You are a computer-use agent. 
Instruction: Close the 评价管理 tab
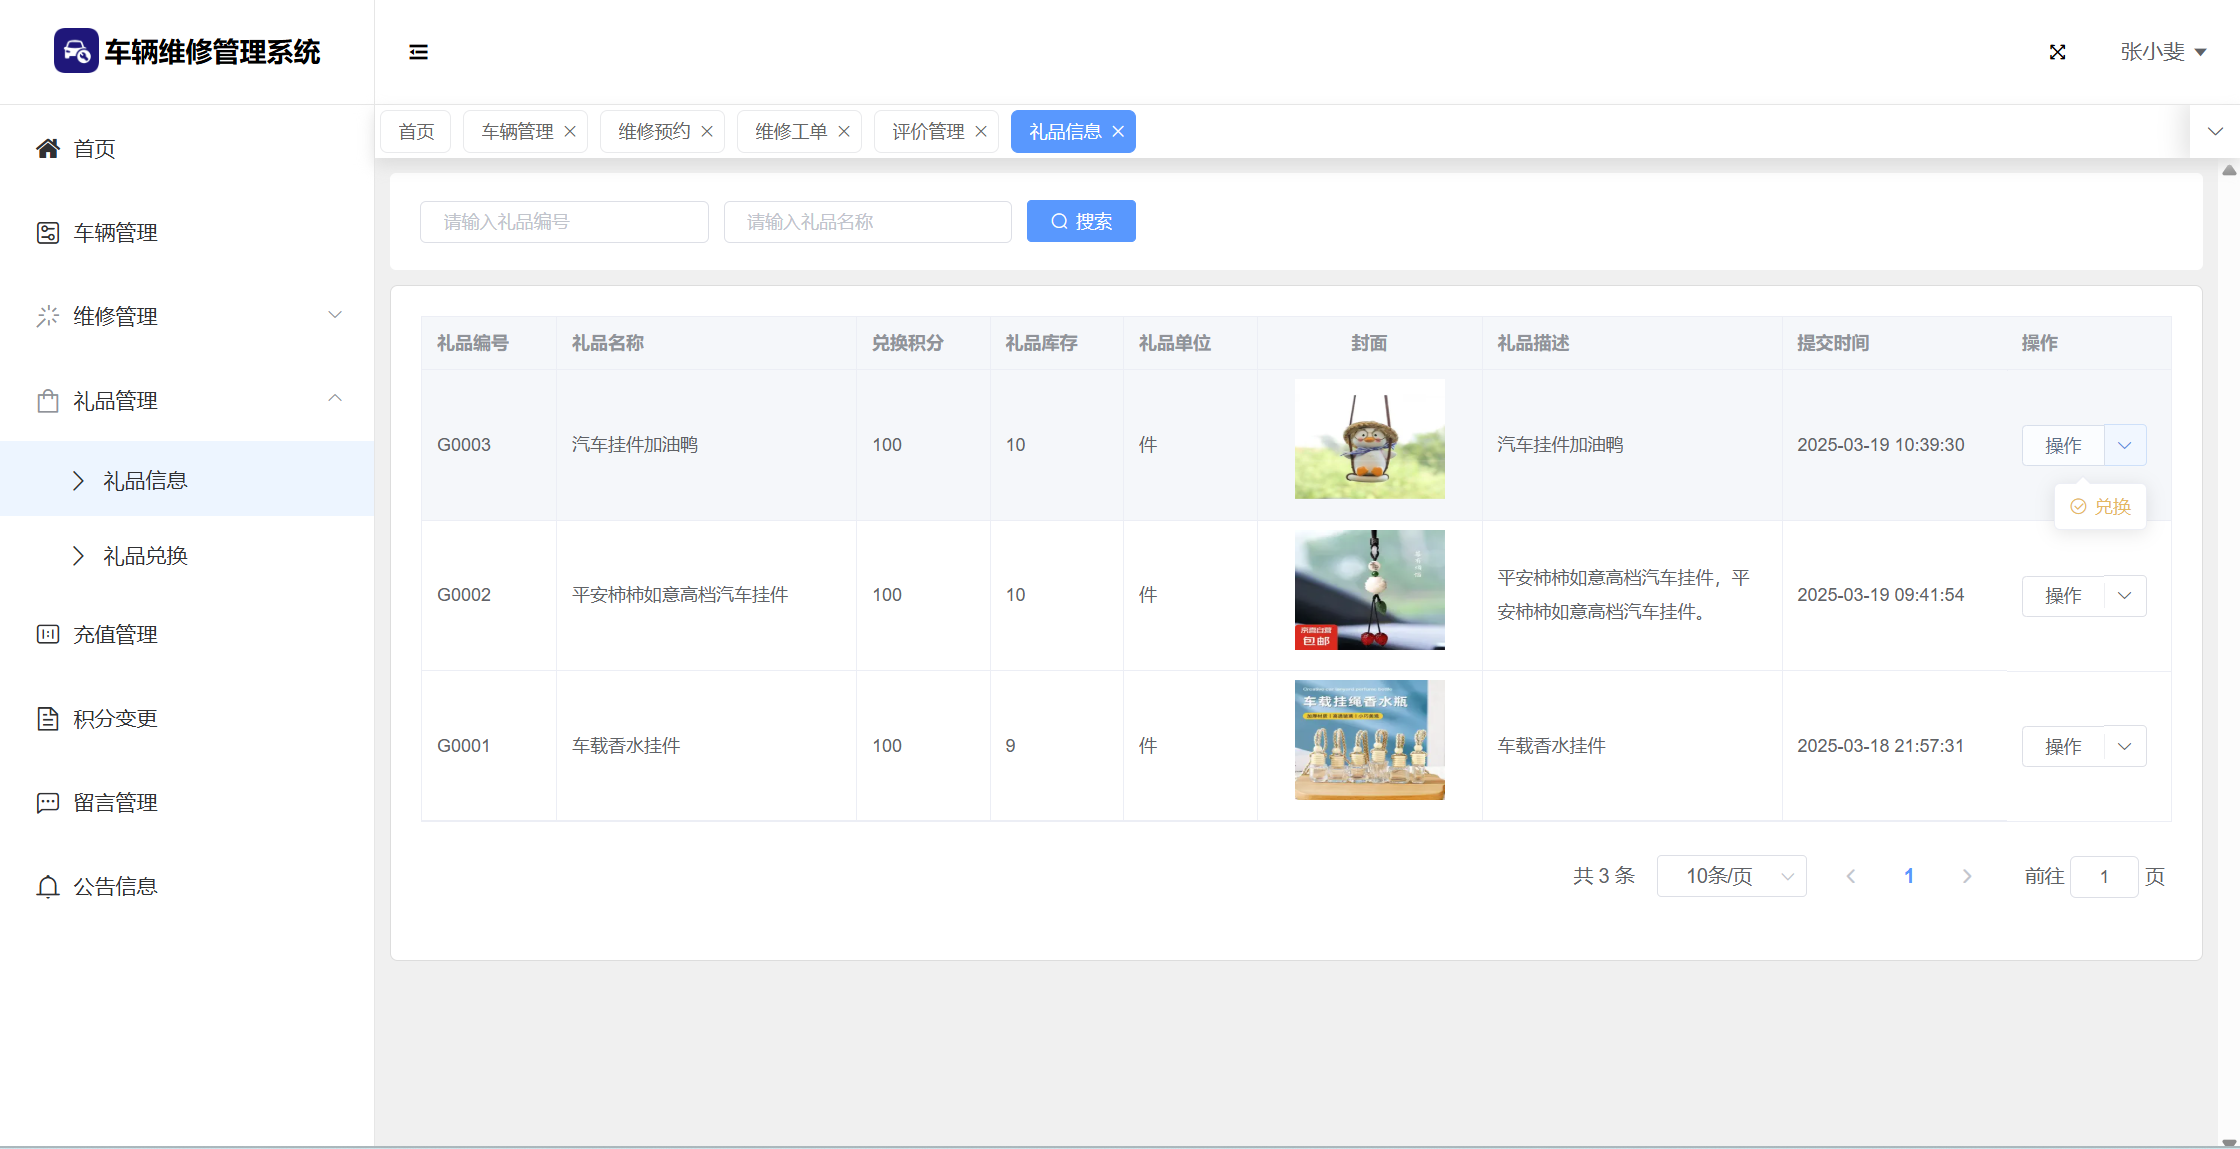[981, 132]
